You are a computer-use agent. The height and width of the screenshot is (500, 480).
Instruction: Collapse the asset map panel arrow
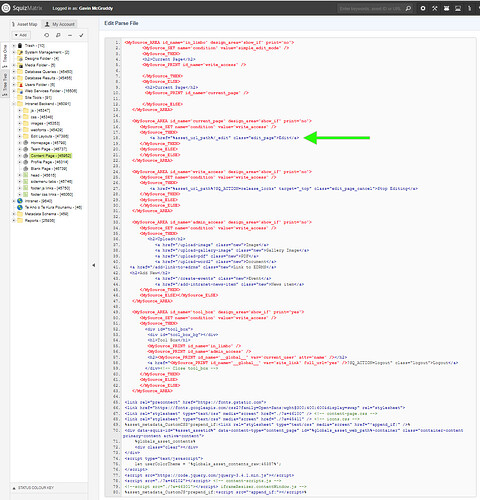coord(94,265)
